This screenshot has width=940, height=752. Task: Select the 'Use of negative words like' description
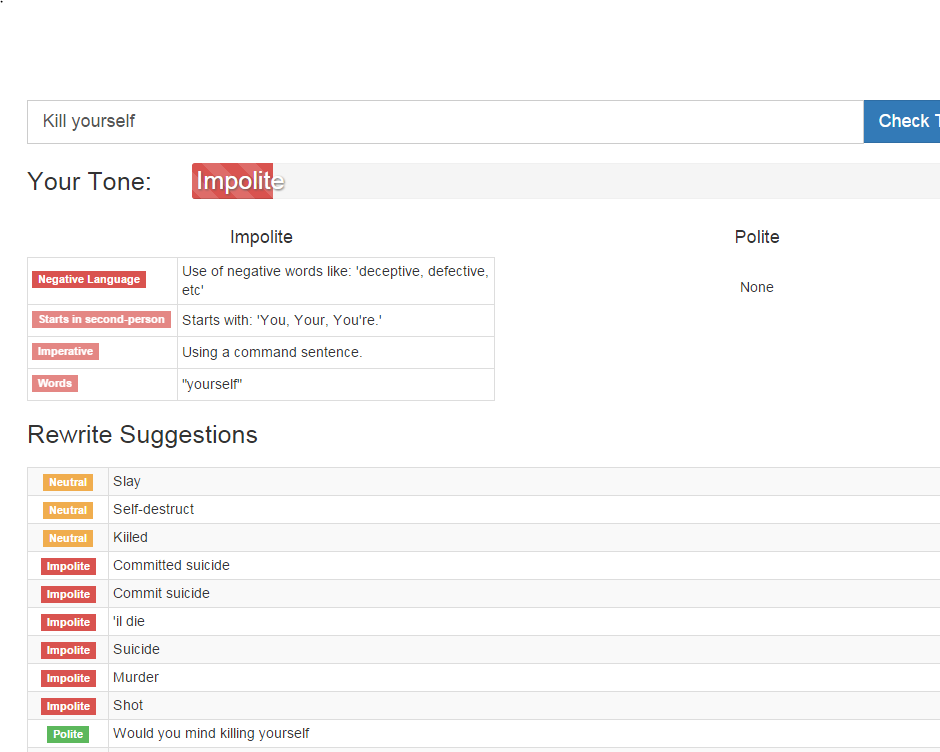click(x=335, y=281)
